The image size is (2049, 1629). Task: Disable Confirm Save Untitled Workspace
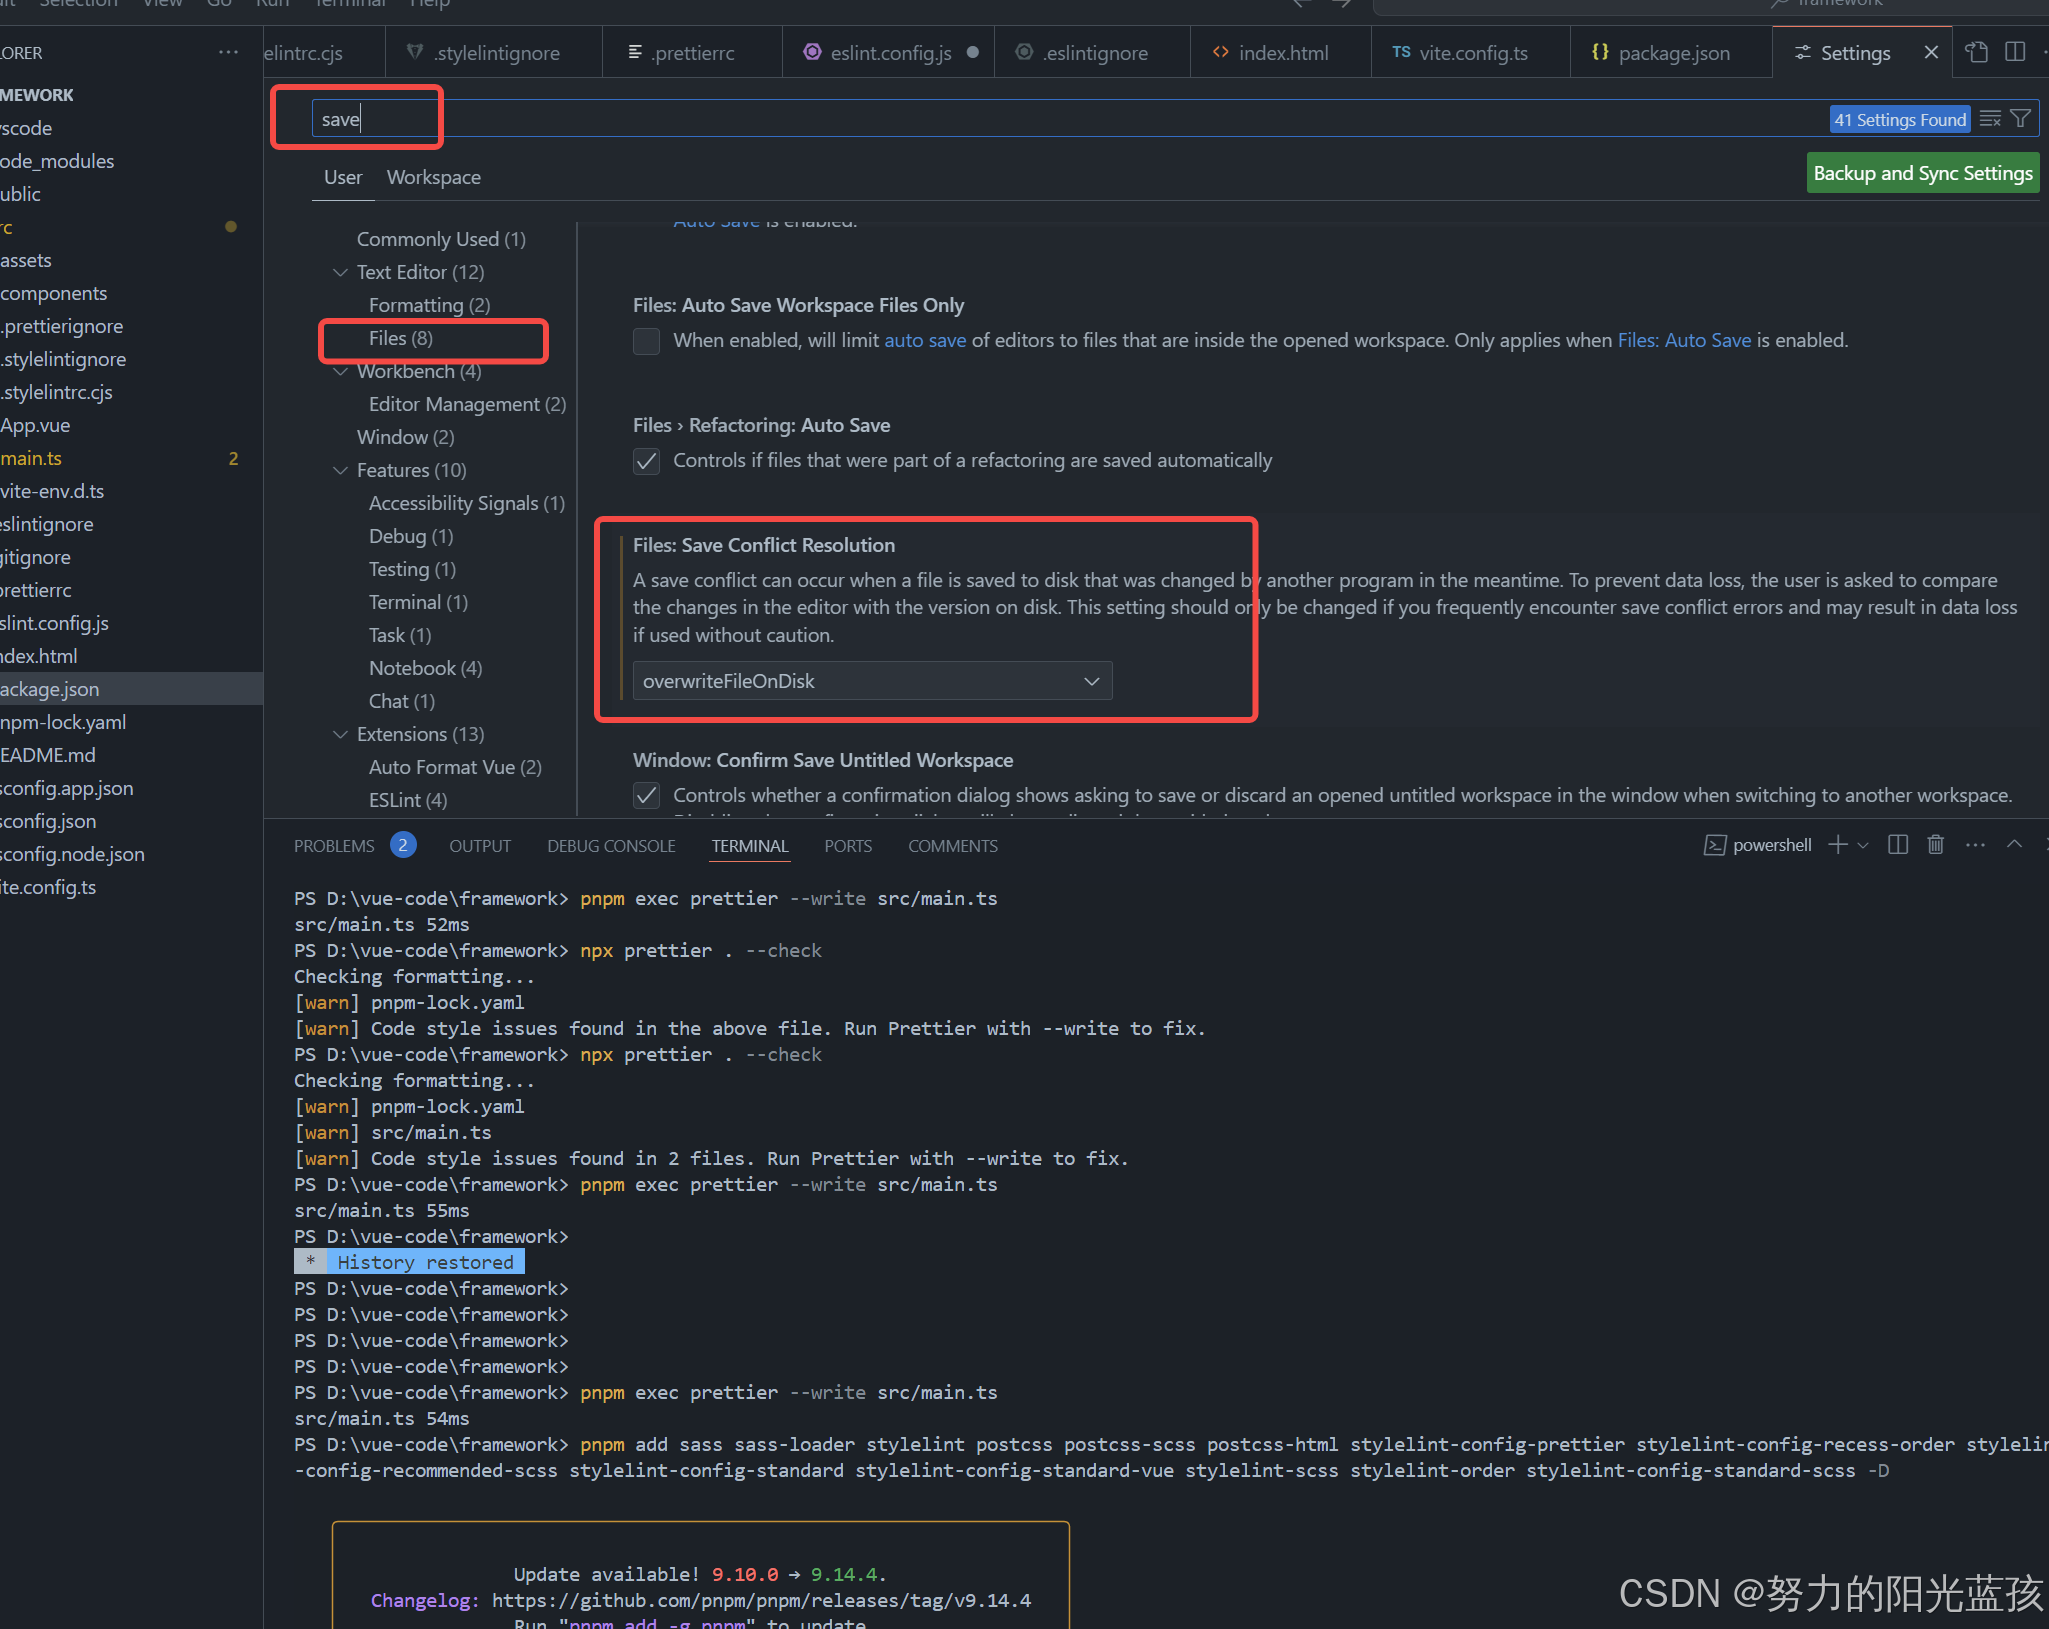pos(646,795)
